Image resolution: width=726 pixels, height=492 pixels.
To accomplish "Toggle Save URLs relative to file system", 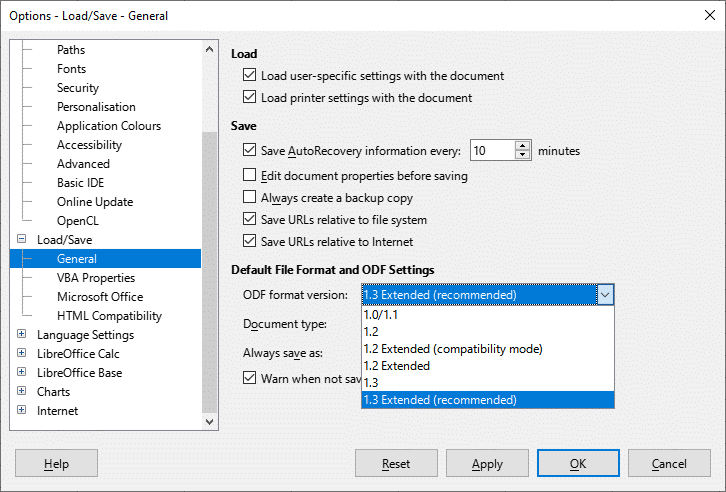I will coord(250,219).
